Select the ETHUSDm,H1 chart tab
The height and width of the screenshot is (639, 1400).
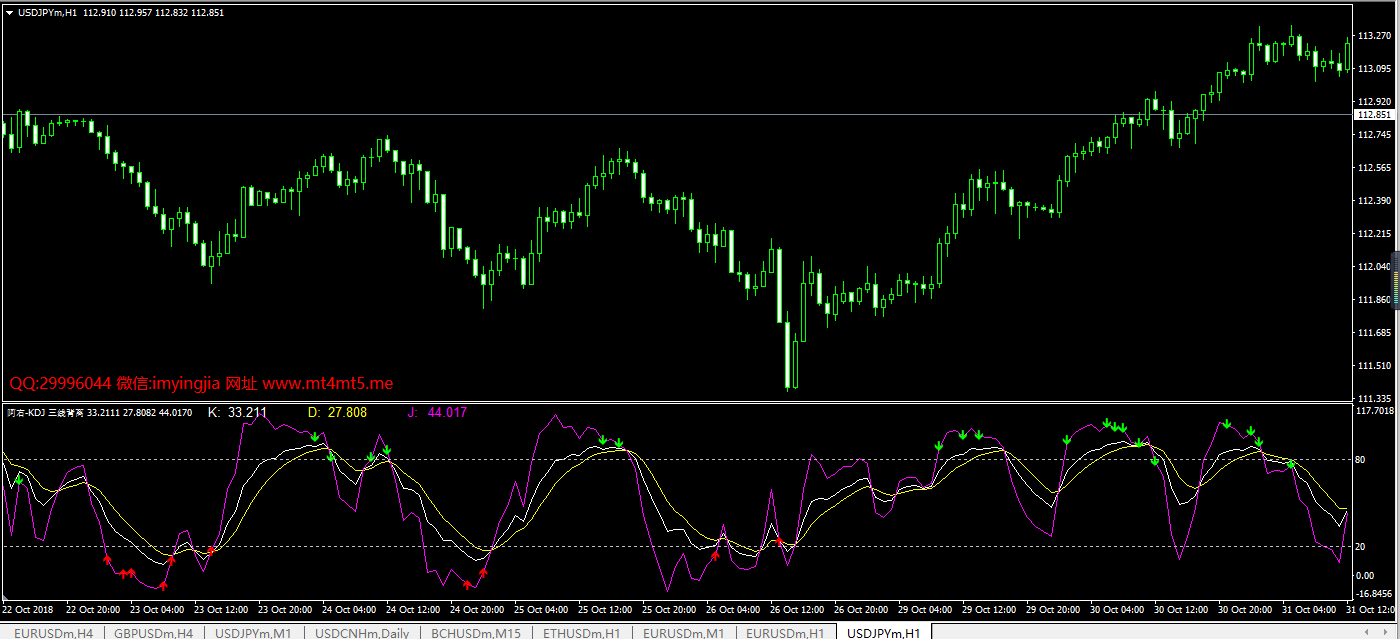coord(582,632)
